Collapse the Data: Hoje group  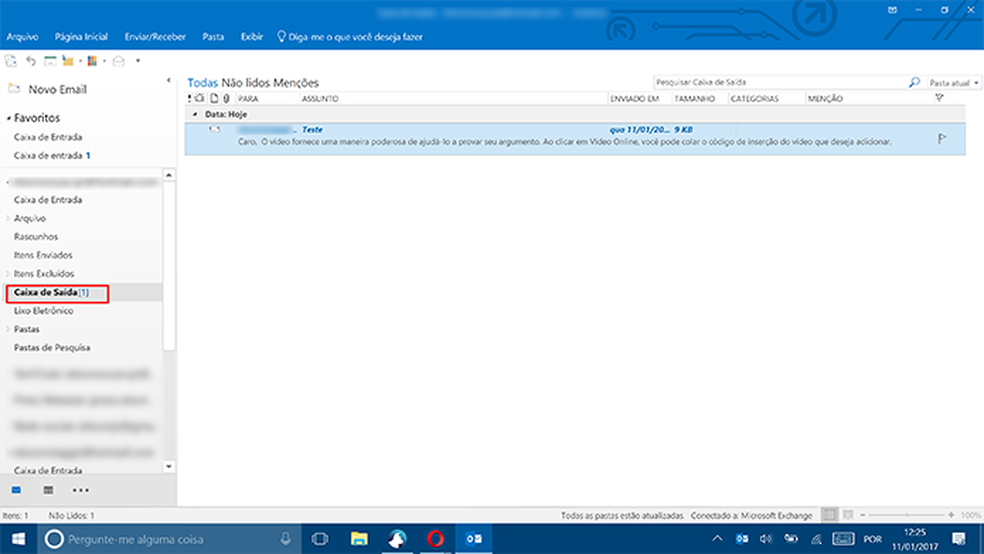click(x=195, y=114)
